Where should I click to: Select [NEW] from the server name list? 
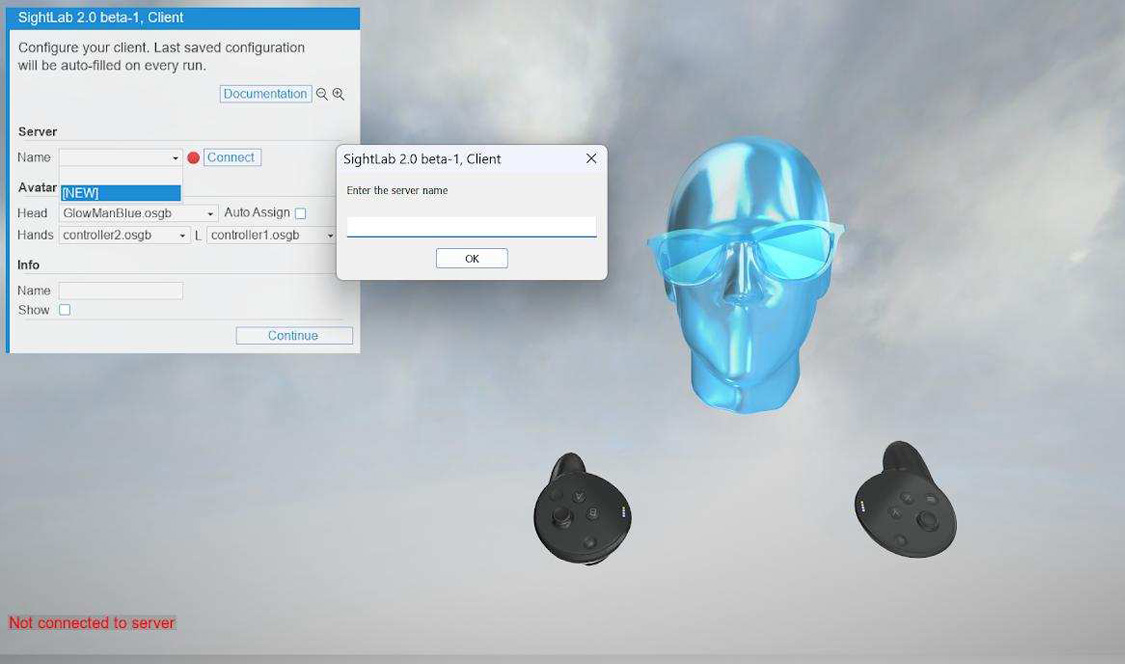tap(120, 192)
